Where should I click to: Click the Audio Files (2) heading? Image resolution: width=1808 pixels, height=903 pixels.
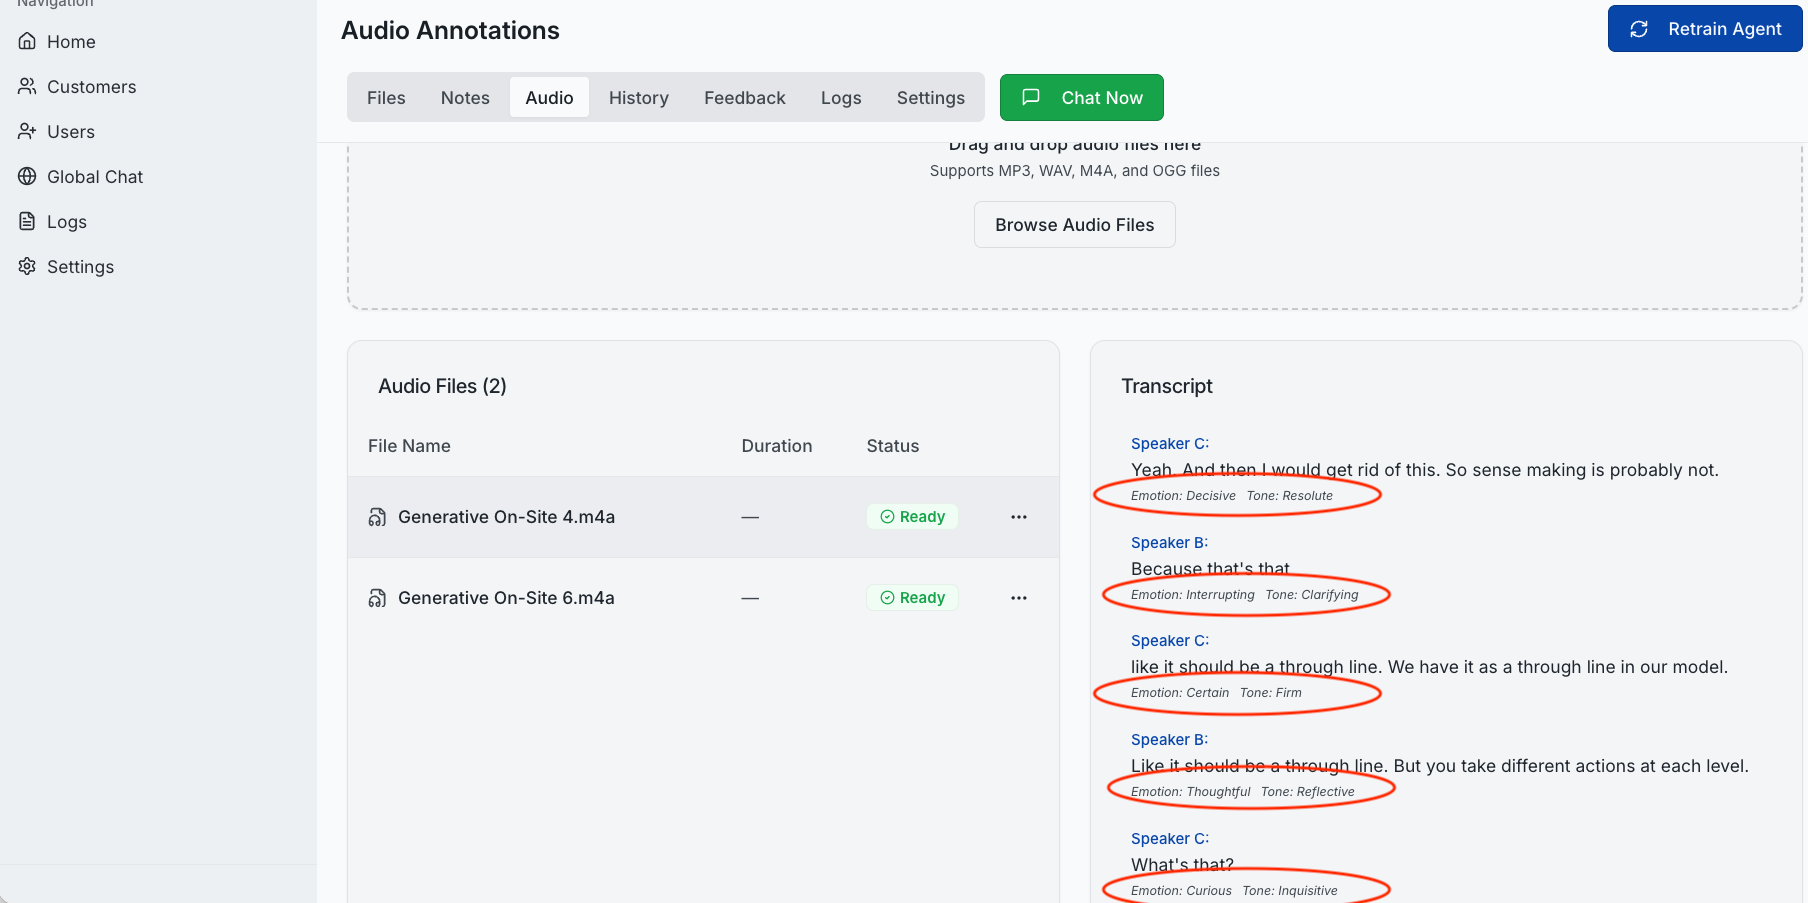(x=442, y=386)
